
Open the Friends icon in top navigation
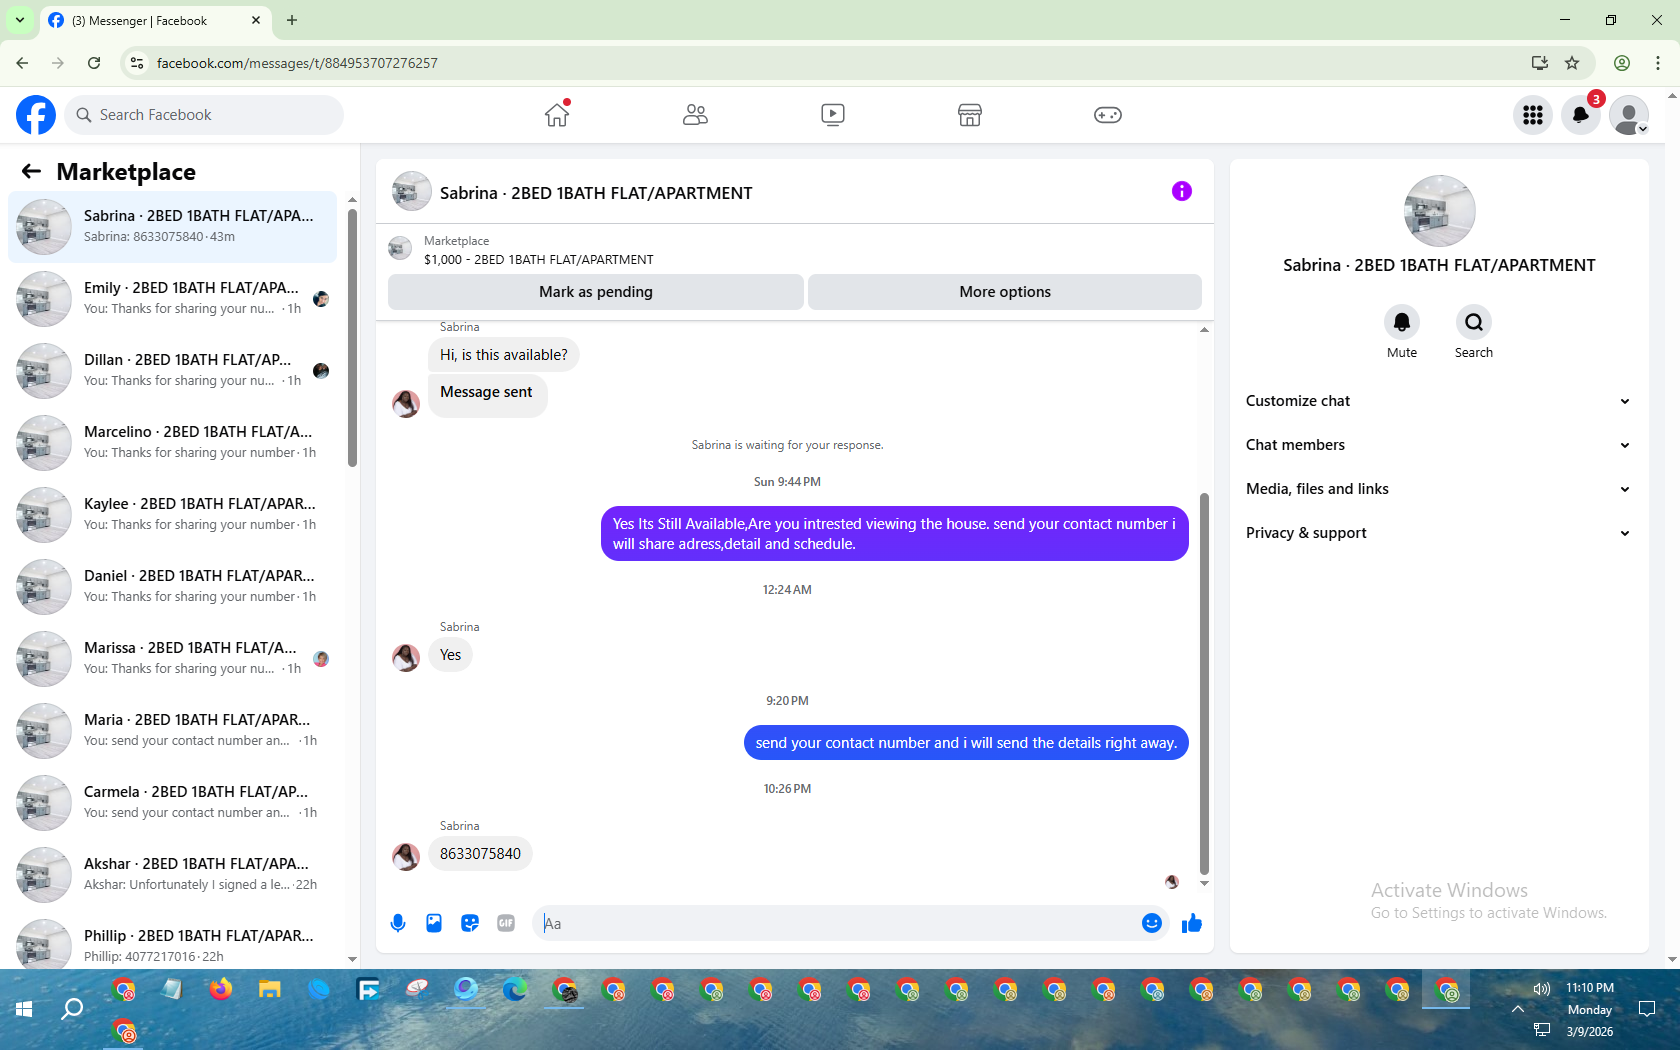695,115
